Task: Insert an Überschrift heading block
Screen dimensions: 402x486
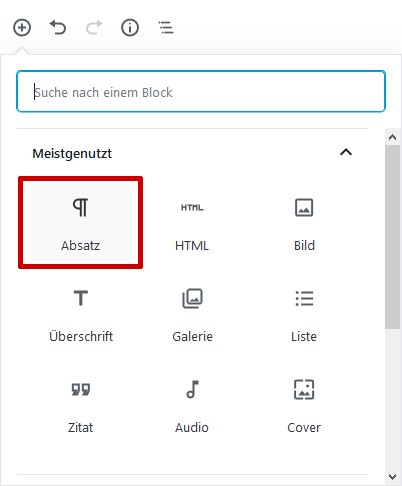Action: [81, 313]
